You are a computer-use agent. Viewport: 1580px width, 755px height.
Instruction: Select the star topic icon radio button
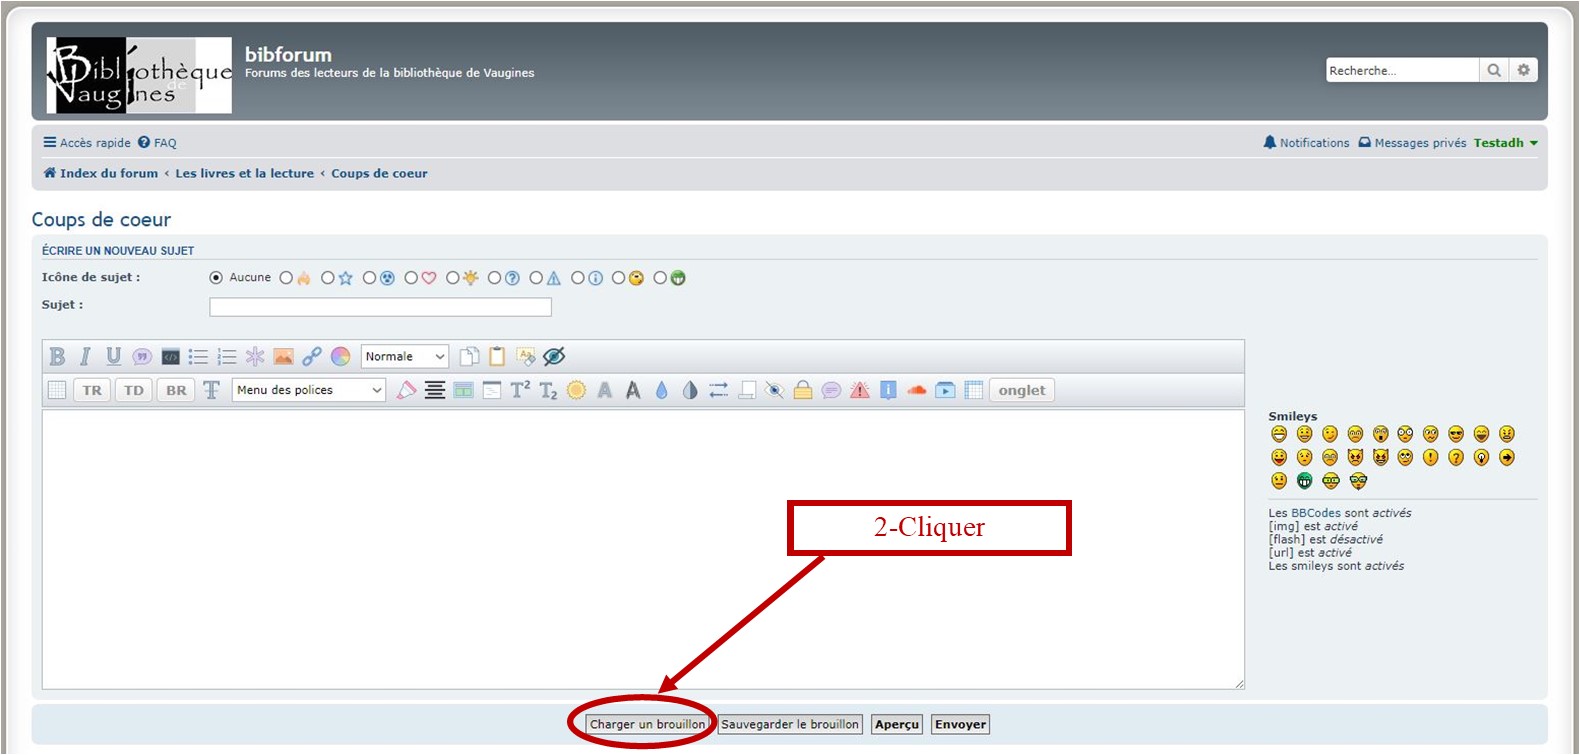[328, 278]
